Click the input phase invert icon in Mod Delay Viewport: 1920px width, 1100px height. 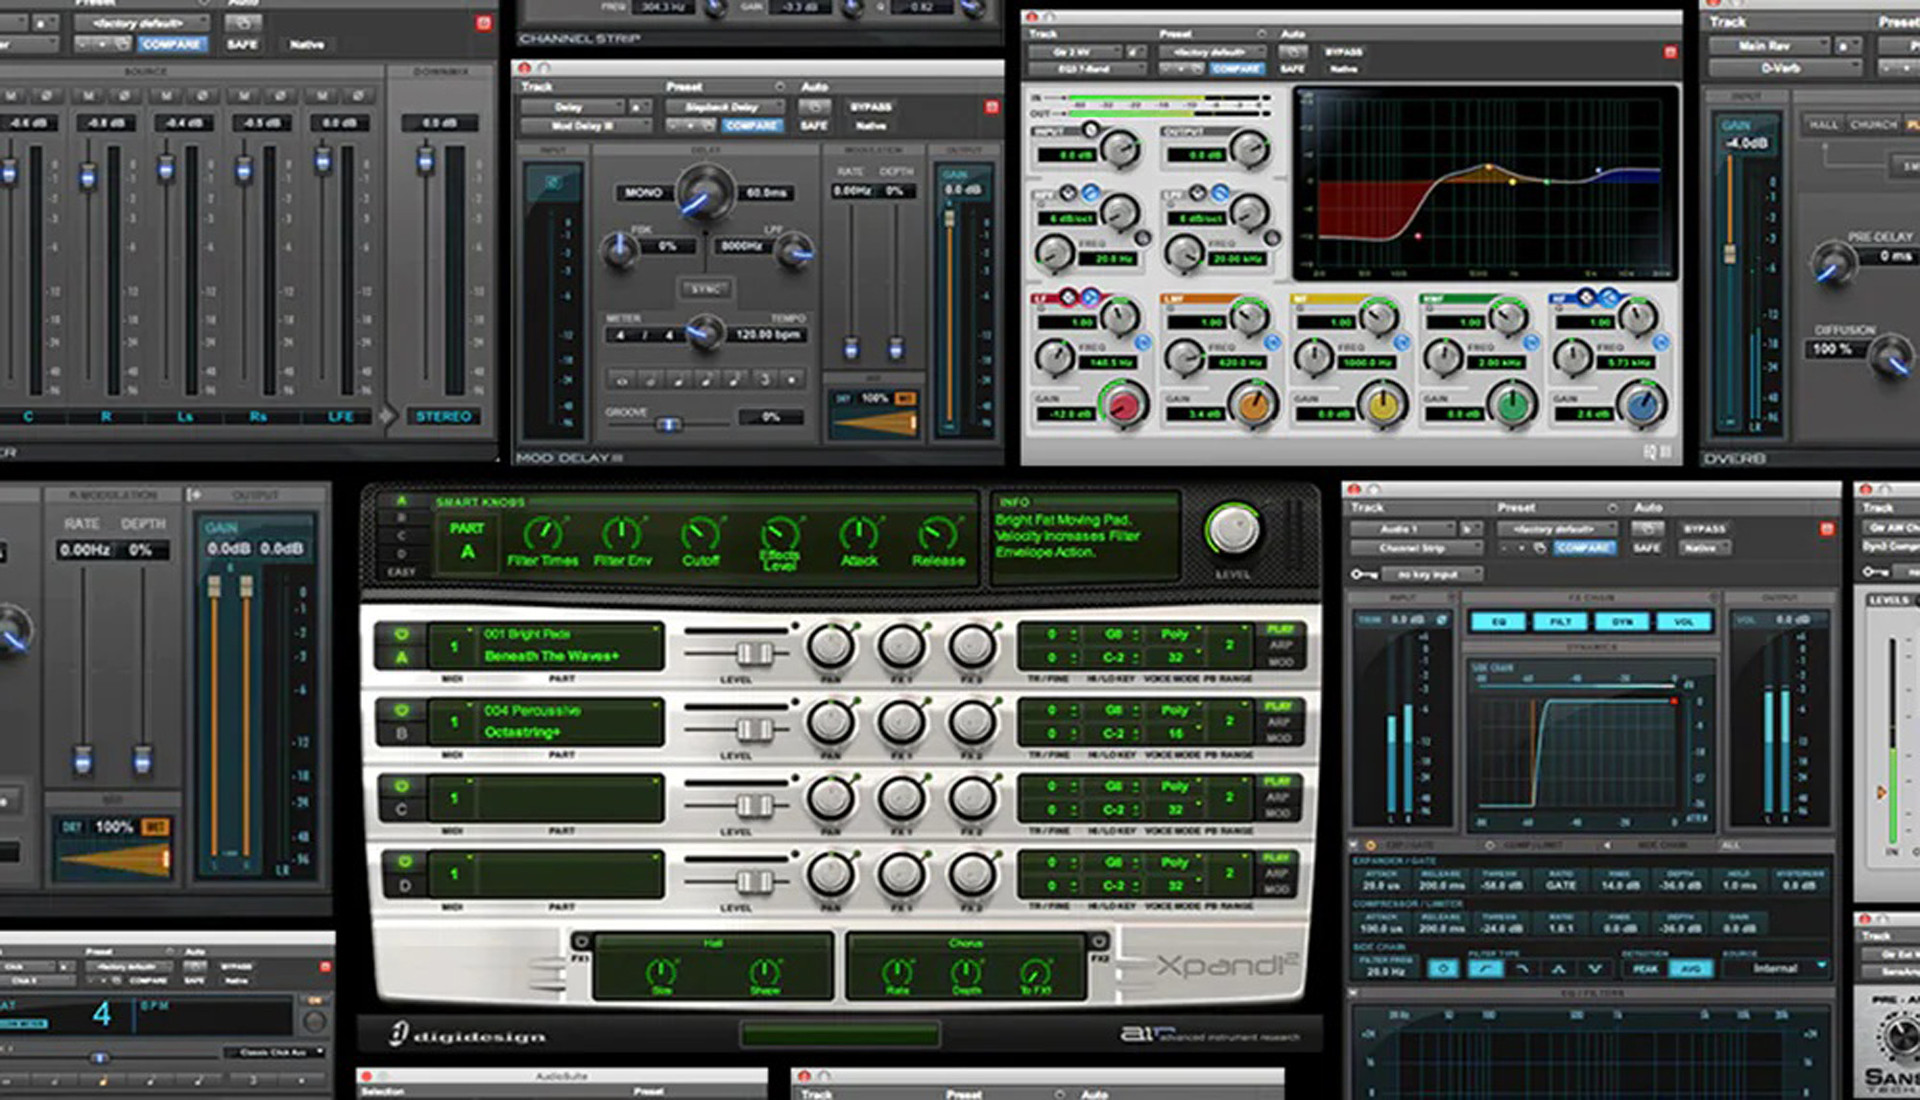[553, 183]
